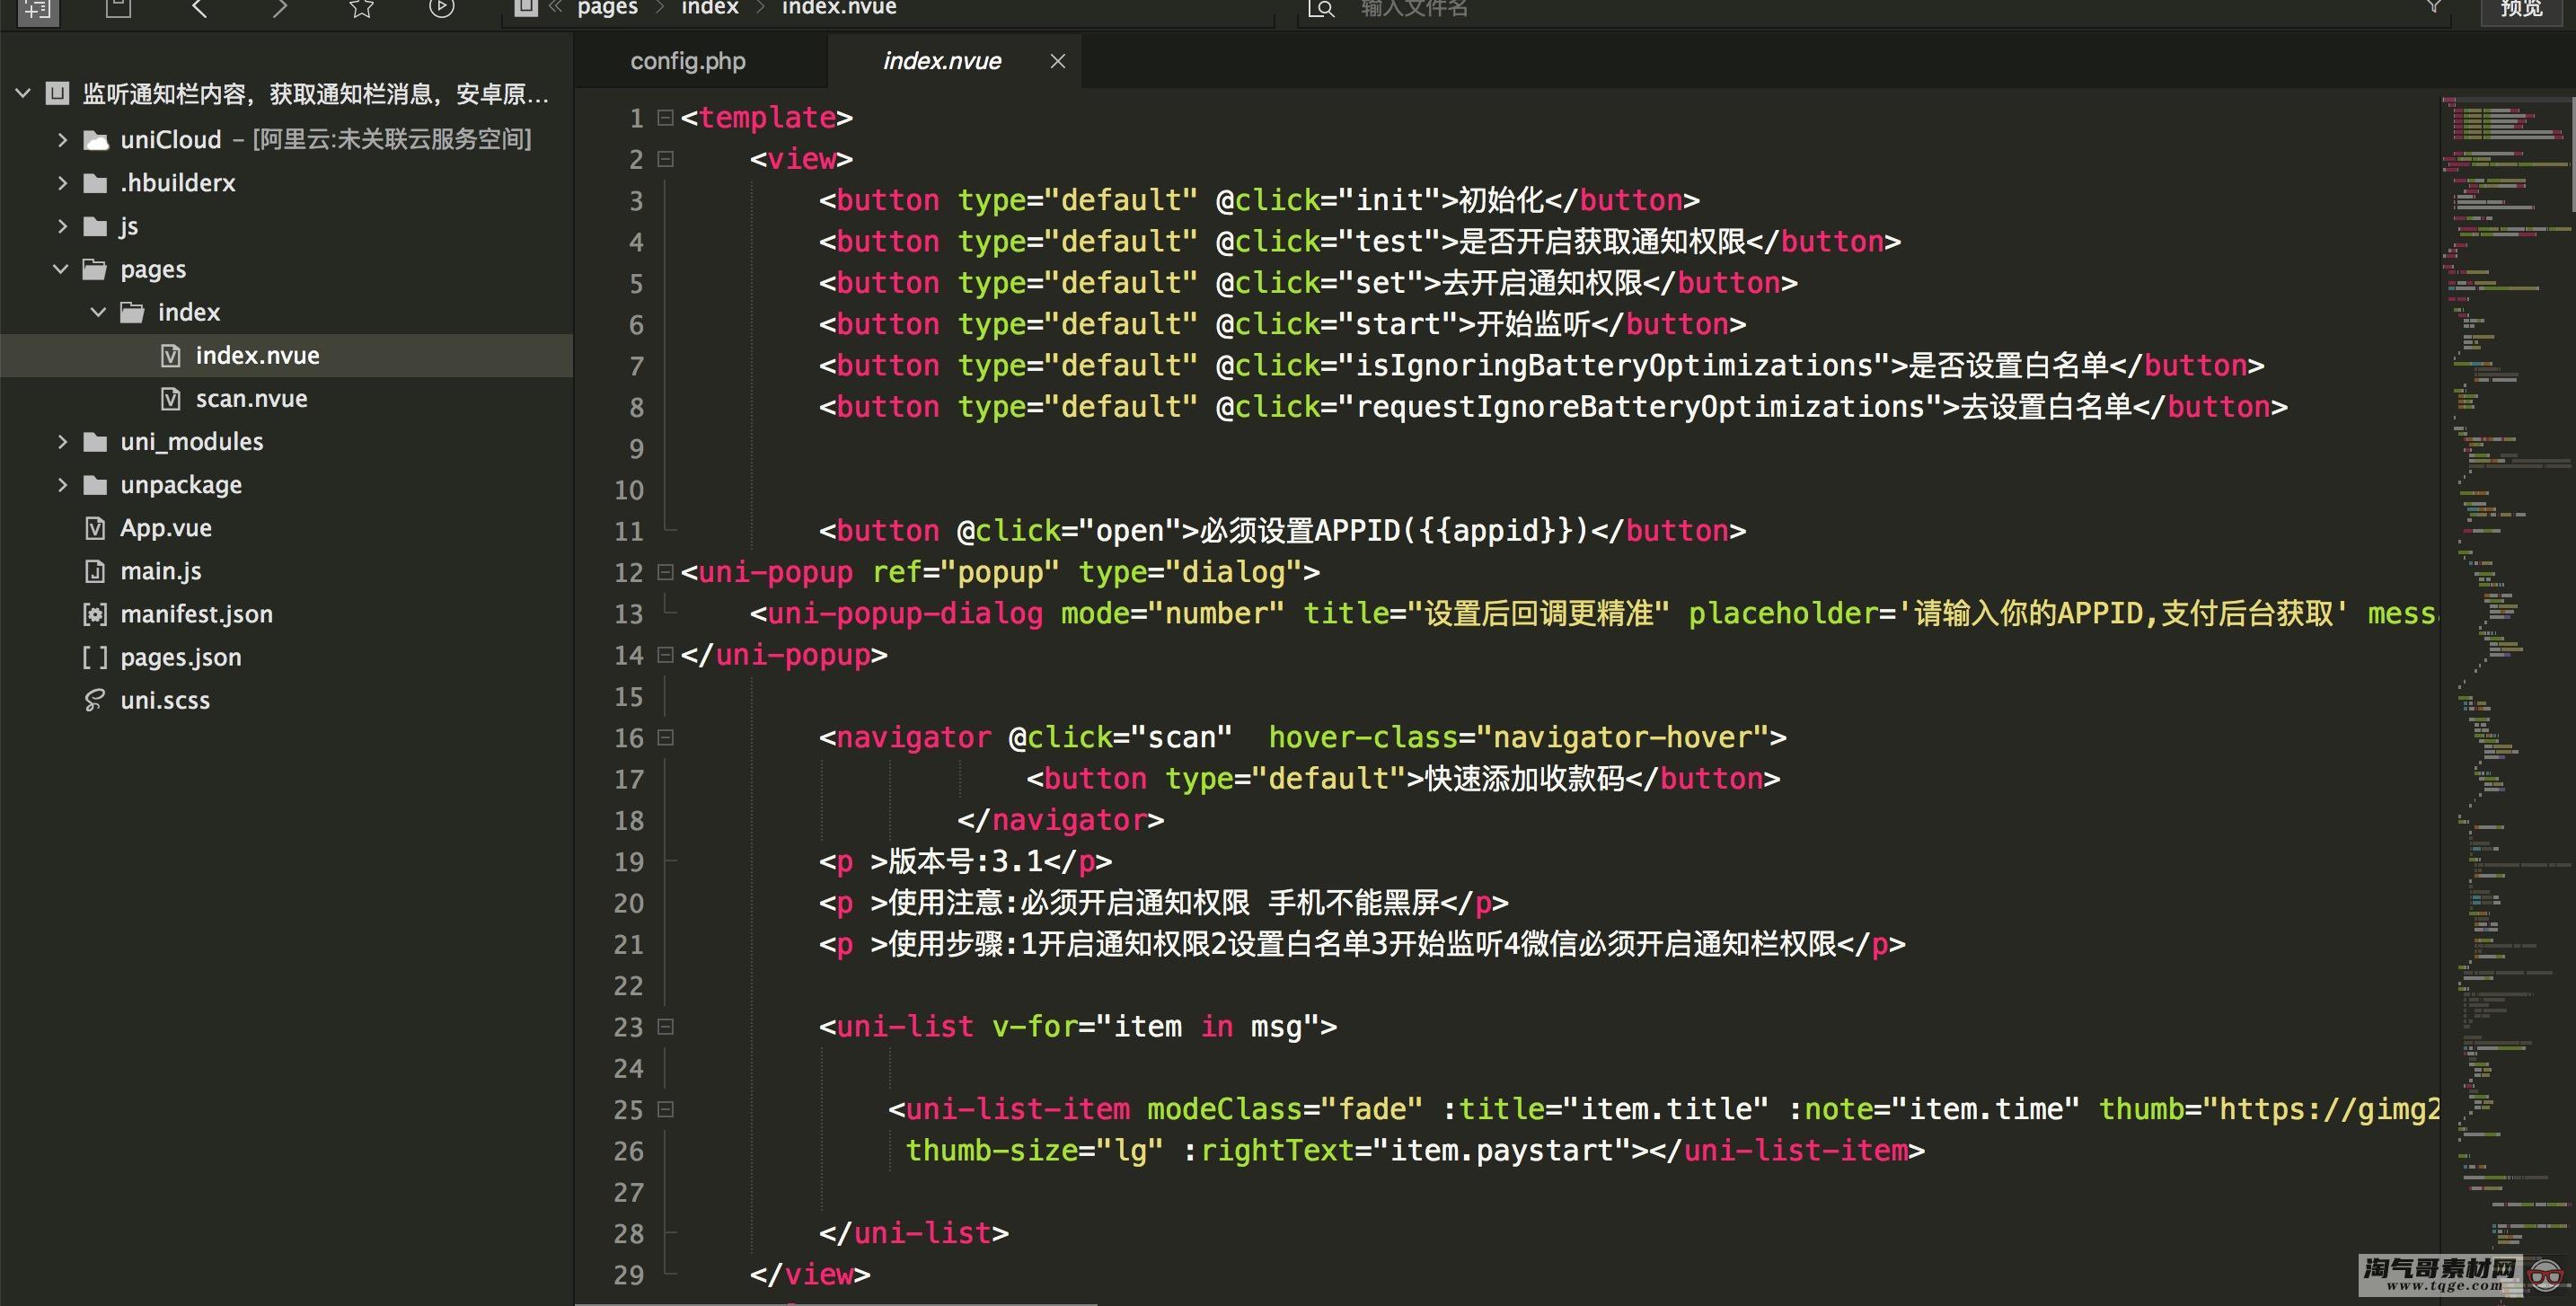Collapse the pages folder chevron
Screen dimensions: 2576x1306
61,269
